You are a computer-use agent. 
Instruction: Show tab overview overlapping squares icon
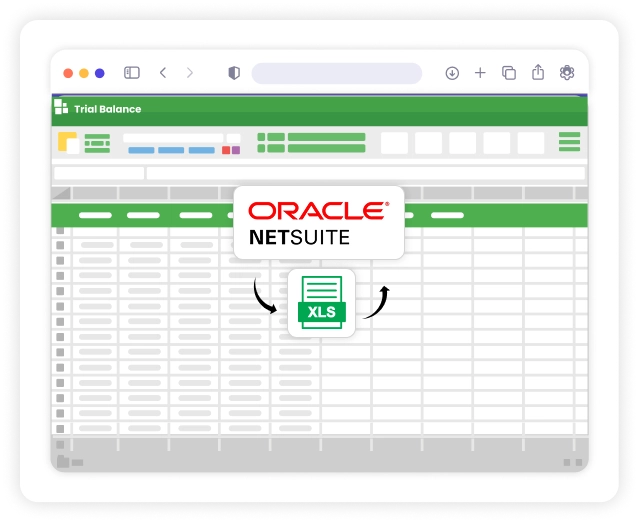tap(509, 73)
